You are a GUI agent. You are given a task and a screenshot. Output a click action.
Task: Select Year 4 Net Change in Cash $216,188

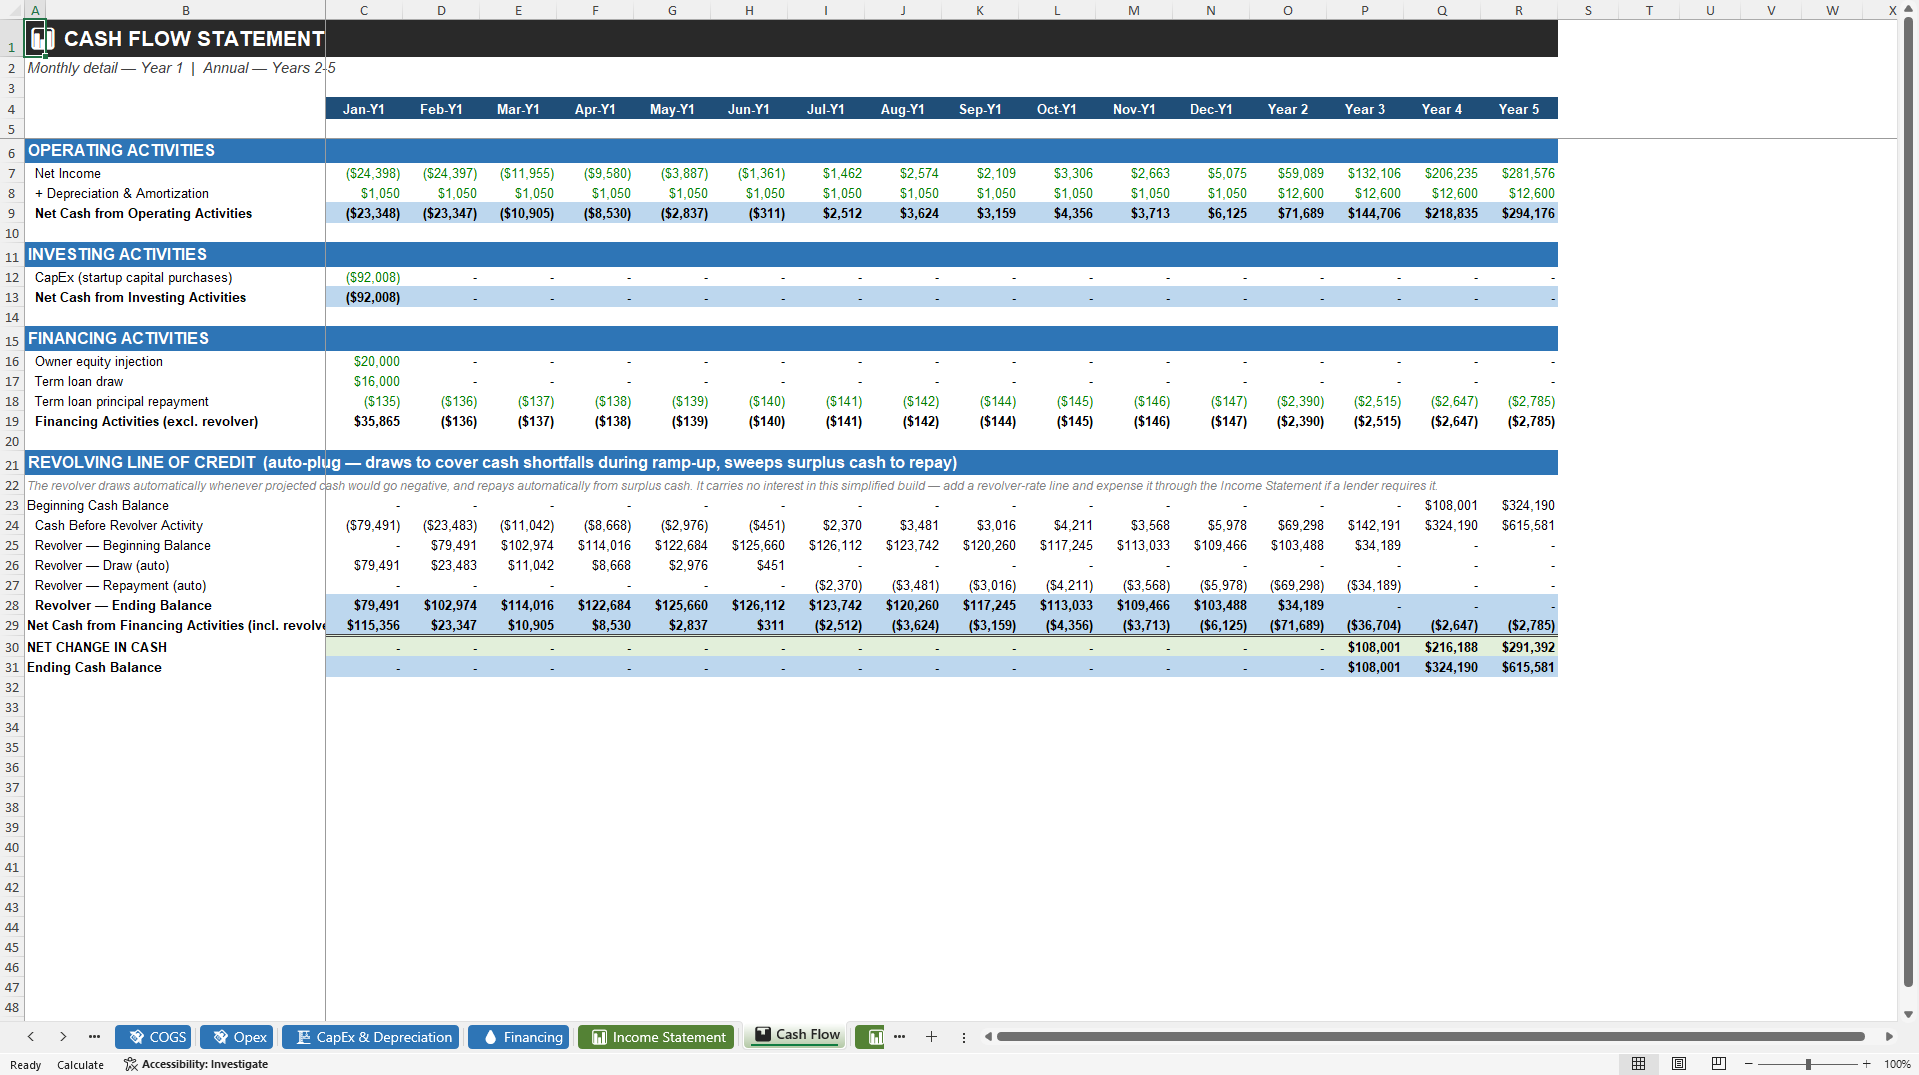coord(1442,647)
